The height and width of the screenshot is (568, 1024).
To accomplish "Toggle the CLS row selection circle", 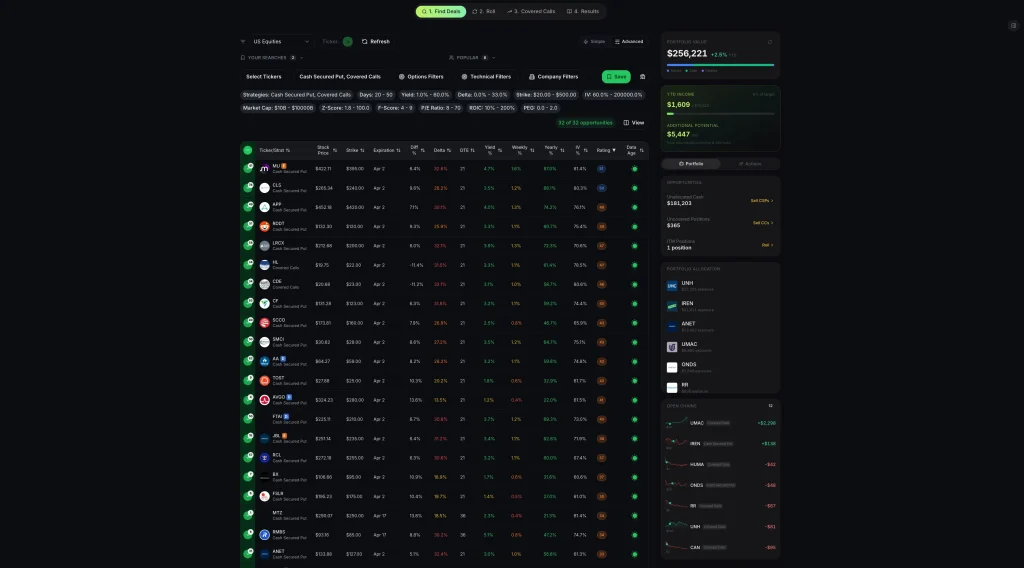I will [248, 188].
